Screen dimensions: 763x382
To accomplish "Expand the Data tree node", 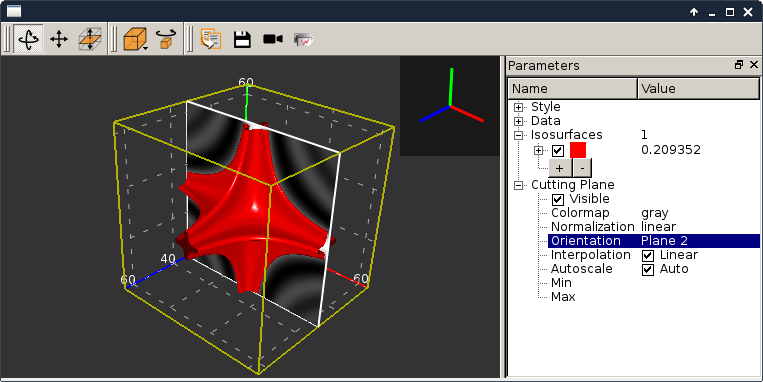I will [x=519, y=121].
